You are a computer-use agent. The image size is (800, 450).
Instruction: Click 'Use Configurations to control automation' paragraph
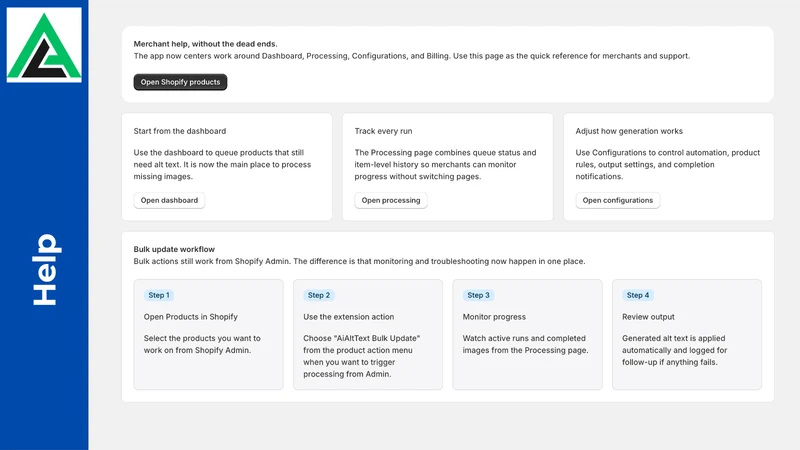click(x=668, y=164)
